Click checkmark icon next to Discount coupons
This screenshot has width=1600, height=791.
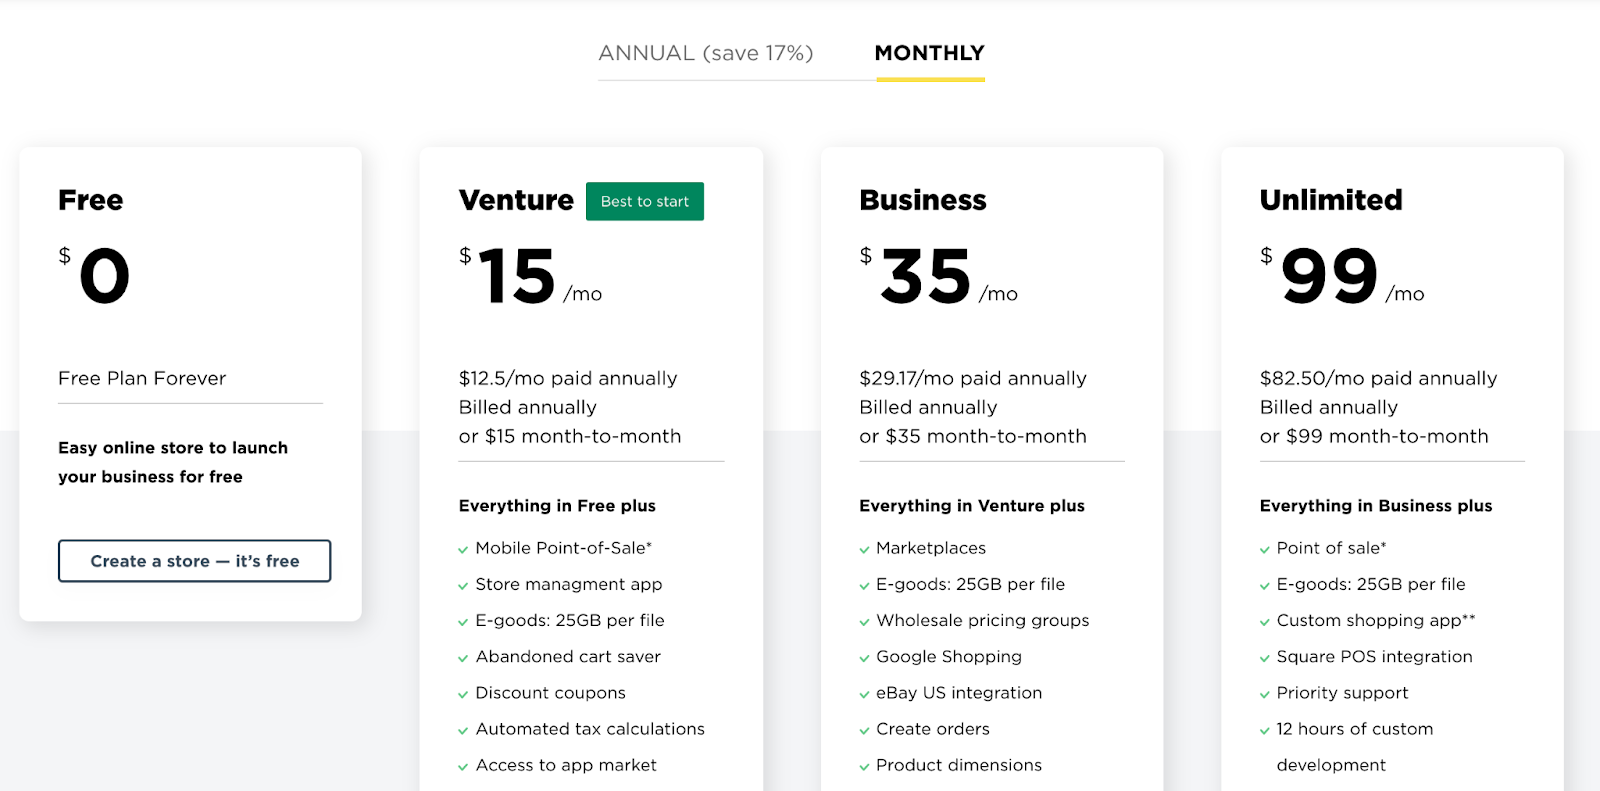point(463,694)
